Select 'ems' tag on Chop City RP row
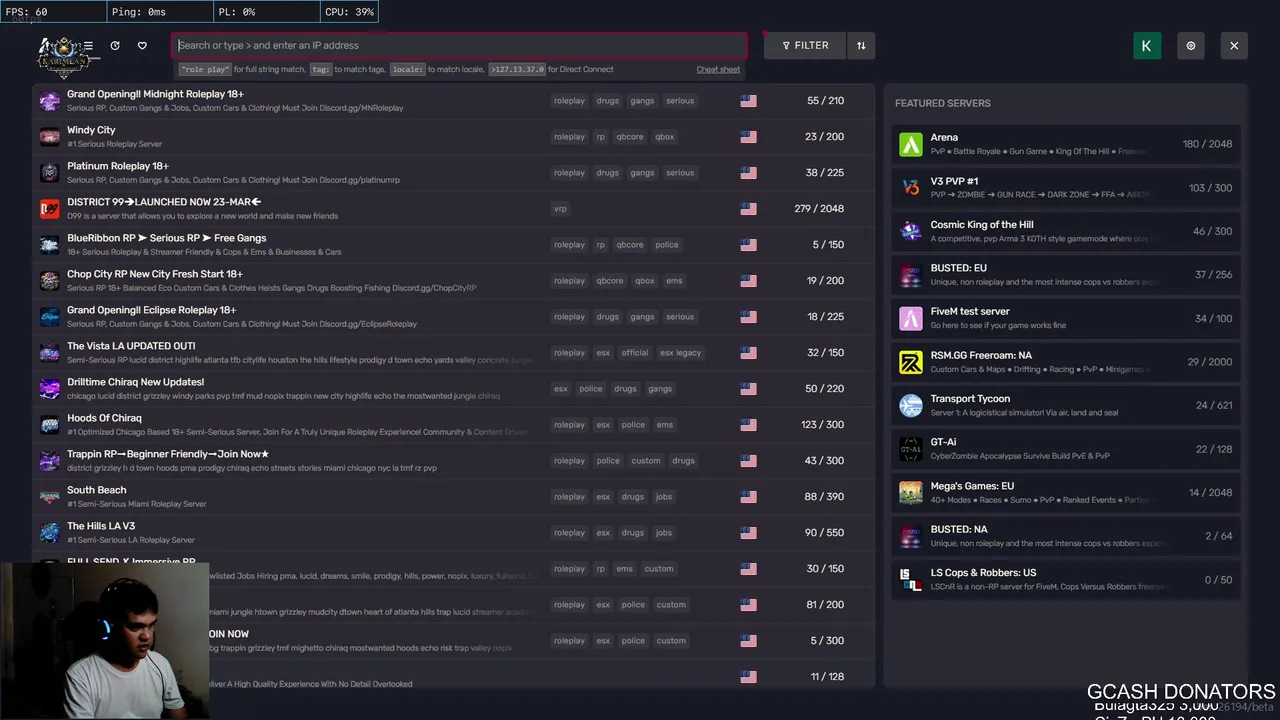Image resolution: width=1280 pixels, height=720 pixels. [674, 281]
